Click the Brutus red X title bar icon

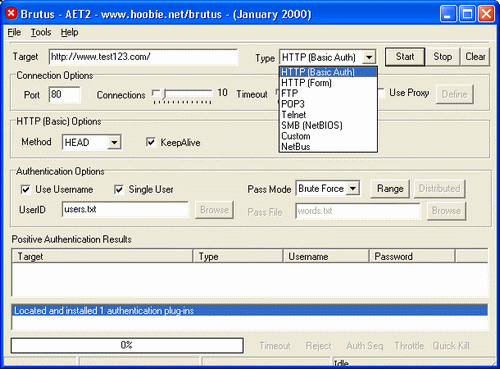11,13
